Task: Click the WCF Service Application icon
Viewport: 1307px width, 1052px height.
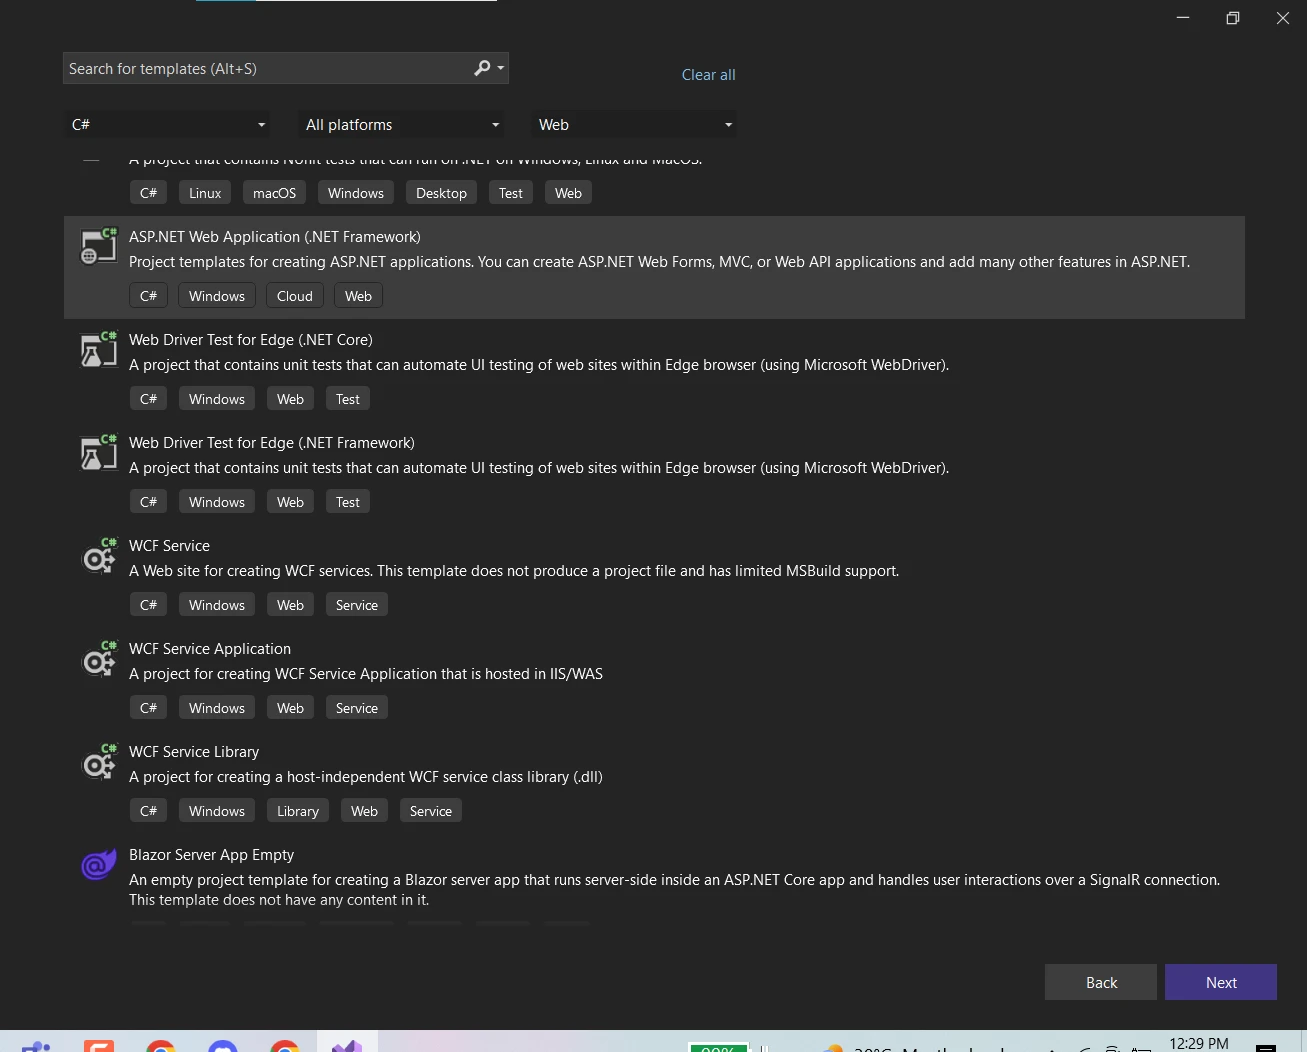Action: click(x=98, y=660)
